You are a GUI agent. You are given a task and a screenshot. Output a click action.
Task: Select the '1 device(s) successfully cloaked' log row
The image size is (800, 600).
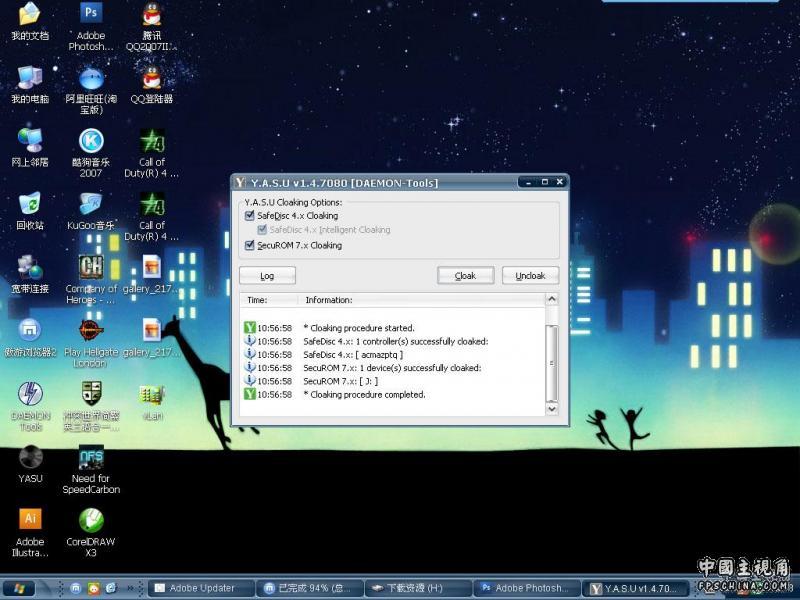(x=393, y=368)
